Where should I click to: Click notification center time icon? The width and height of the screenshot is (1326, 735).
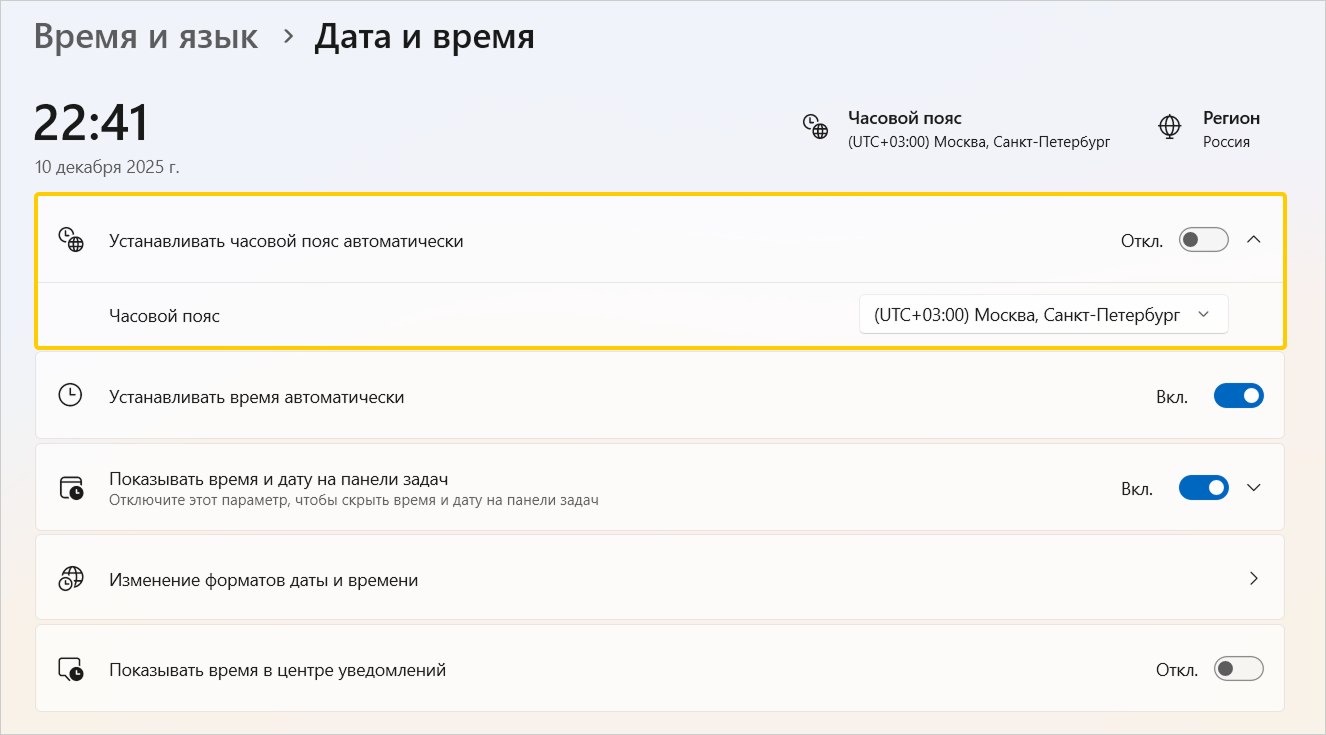[70, 669]
